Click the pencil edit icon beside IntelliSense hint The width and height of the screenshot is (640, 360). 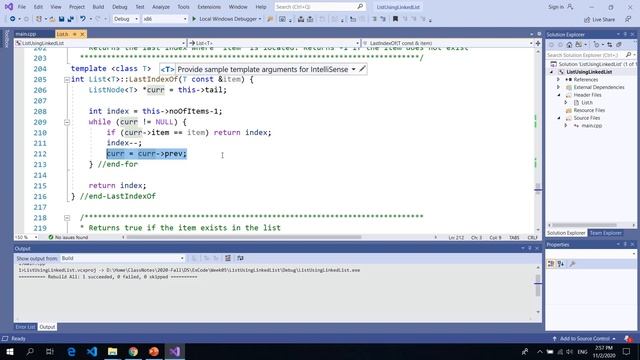362,69
